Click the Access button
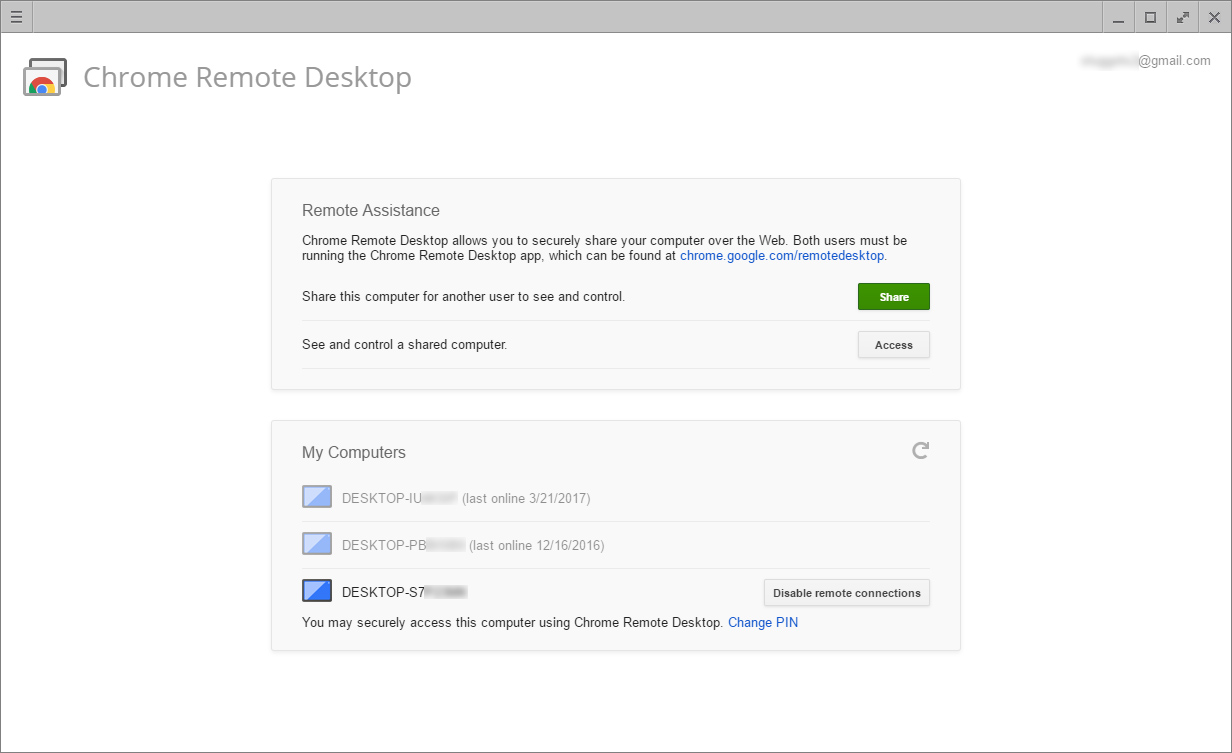This screenshot has width=1232, height=753. [893, 345]
